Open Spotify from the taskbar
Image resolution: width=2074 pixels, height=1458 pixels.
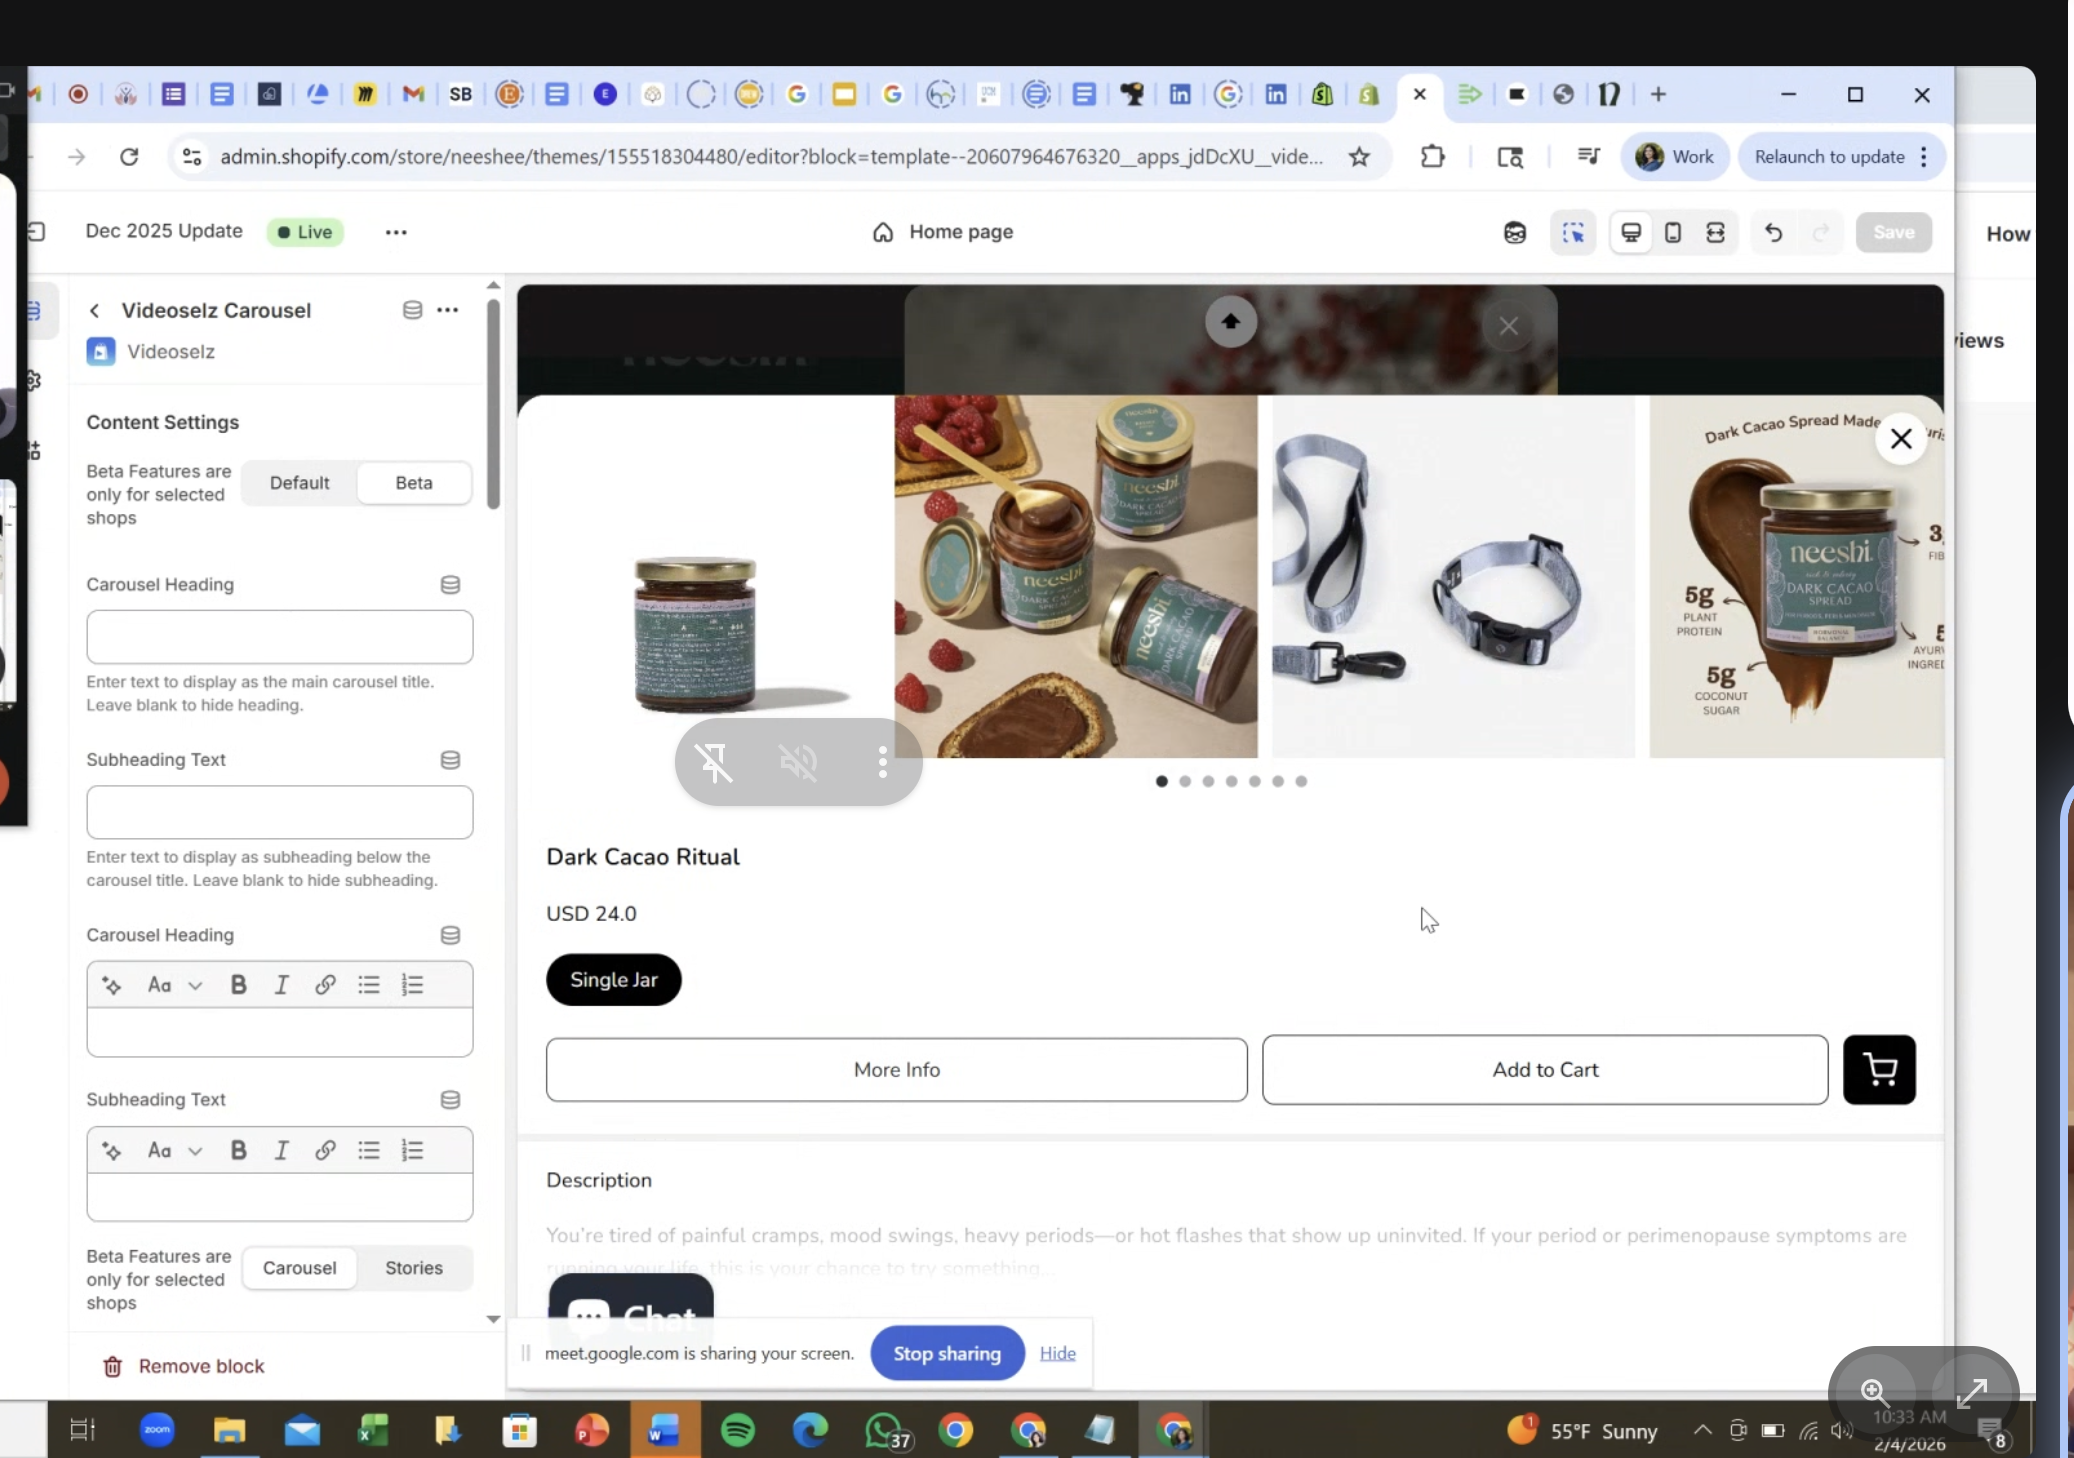(x=738, y=1431)
